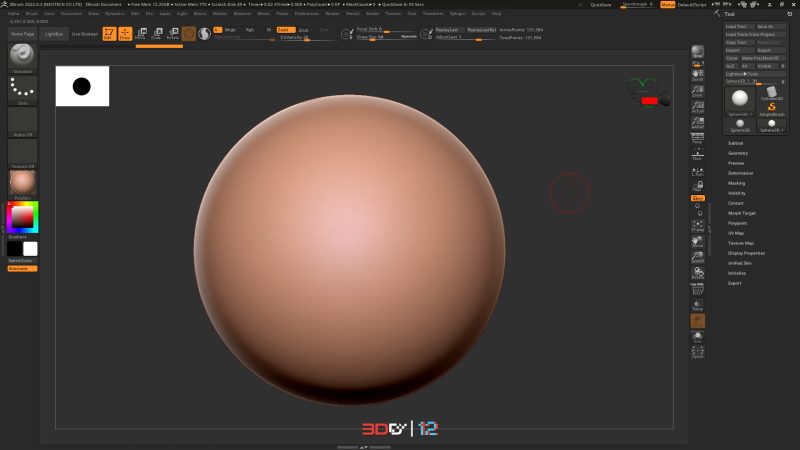Activate the Edit mode button
Viewport: 800px width, 450px height.
[109, 34]
